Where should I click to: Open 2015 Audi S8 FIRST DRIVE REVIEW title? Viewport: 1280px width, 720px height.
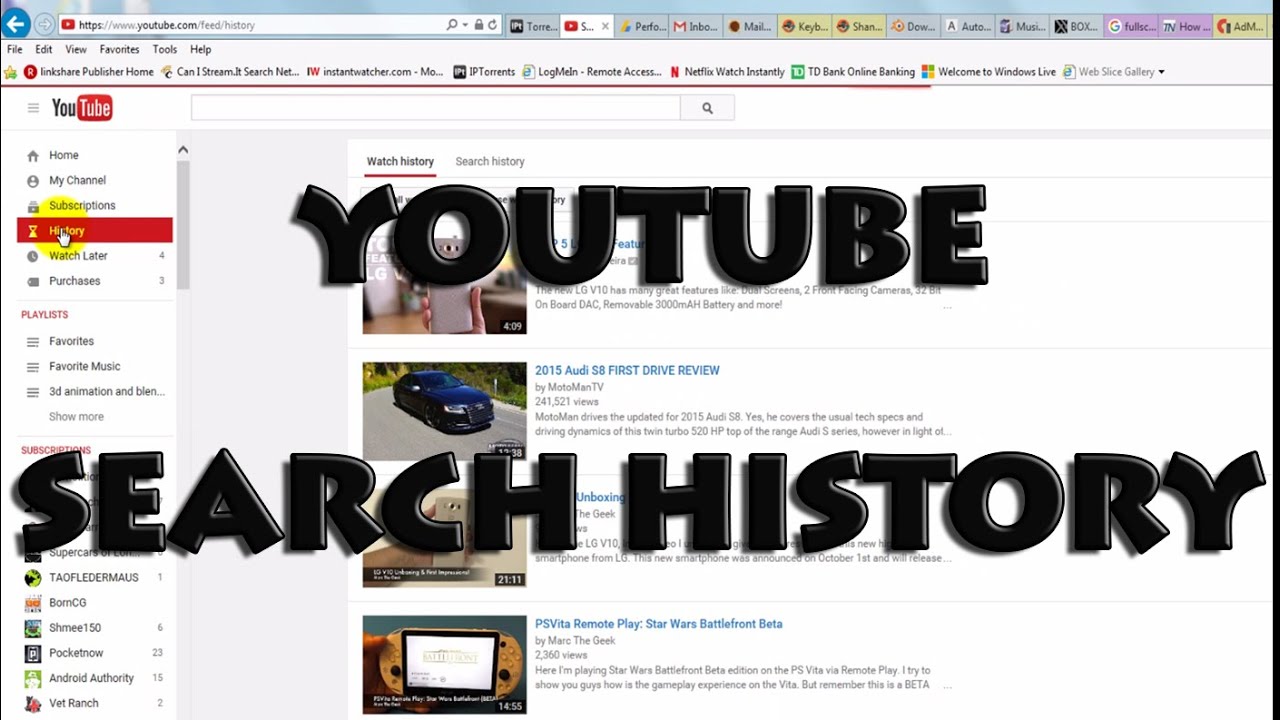[x=627, y=370]
